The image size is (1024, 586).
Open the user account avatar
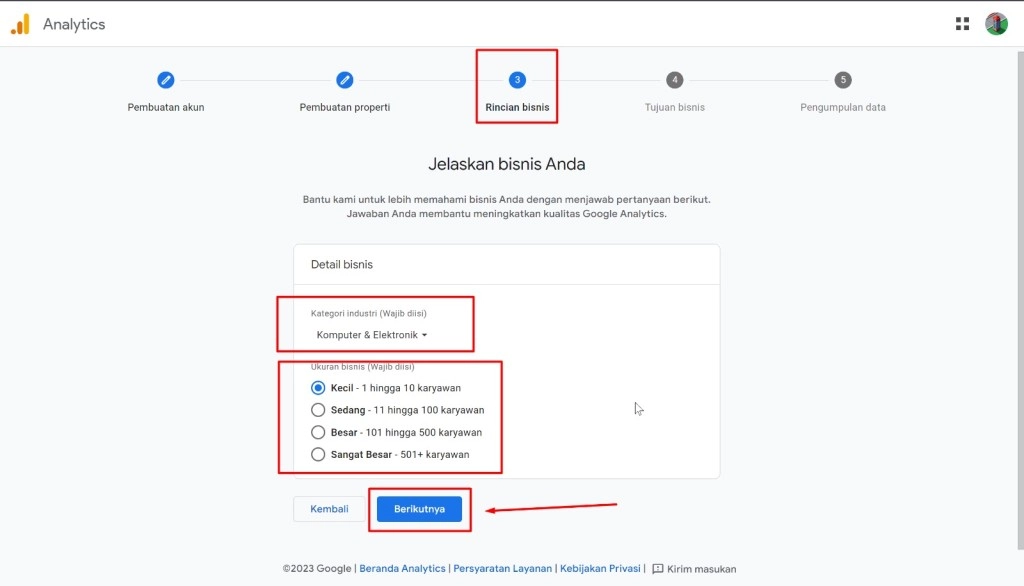coord(996,24)
